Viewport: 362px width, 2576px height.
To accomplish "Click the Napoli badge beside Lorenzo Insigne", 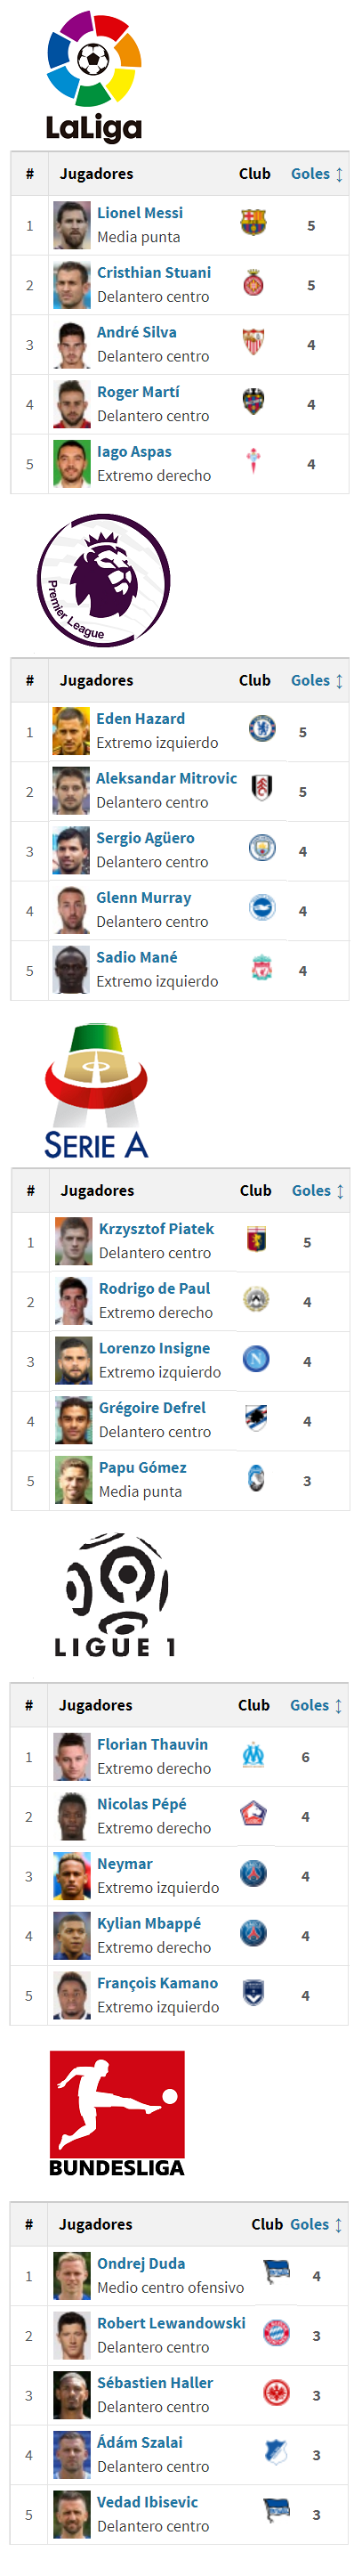I will (257, 1359).
